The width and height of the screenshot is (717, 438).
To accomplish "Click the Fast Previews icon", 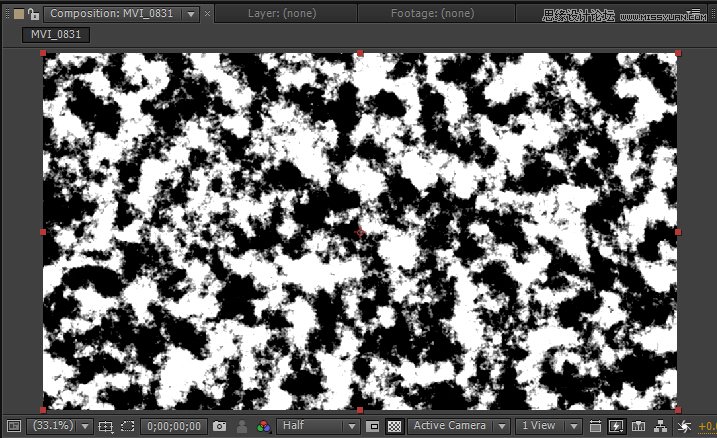I will coord(617,426).
